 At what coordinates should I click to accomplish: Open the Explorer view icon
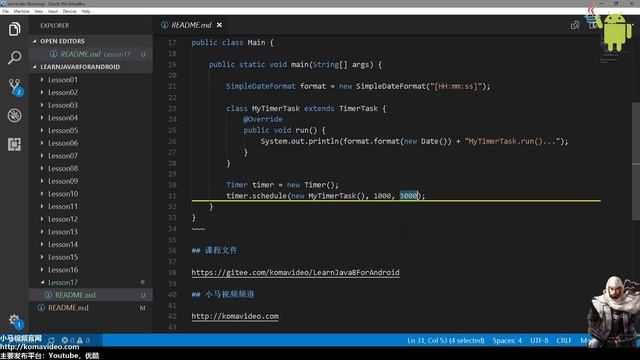(14, 29)
